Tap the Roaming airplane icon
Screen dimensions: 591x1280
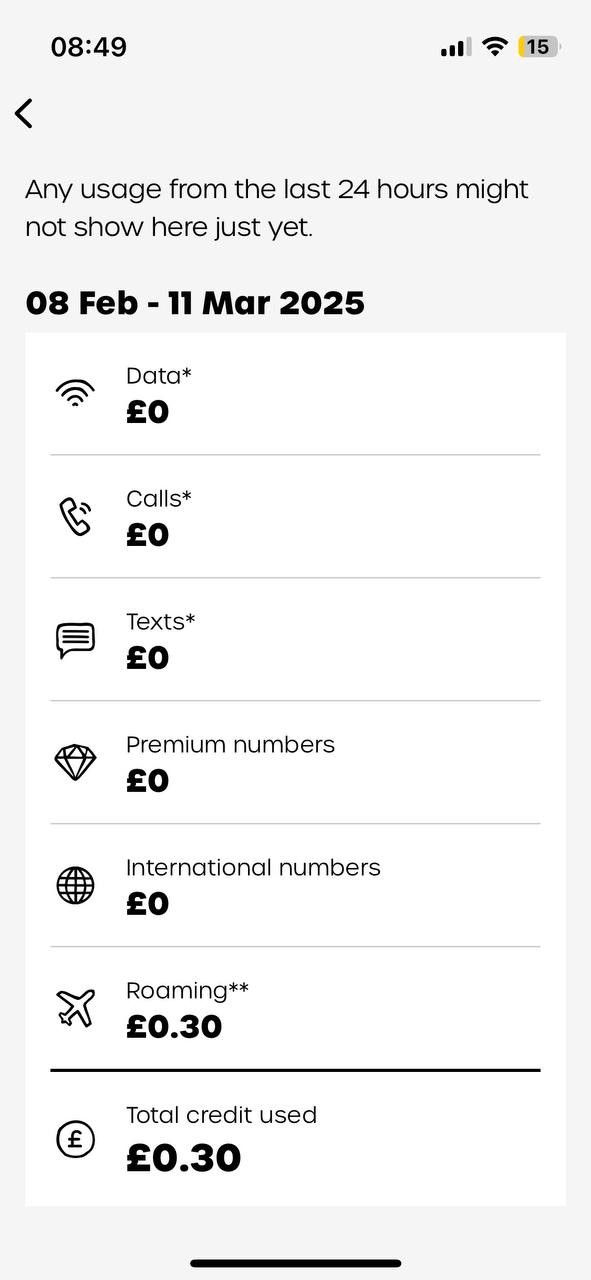(75, 1008)
